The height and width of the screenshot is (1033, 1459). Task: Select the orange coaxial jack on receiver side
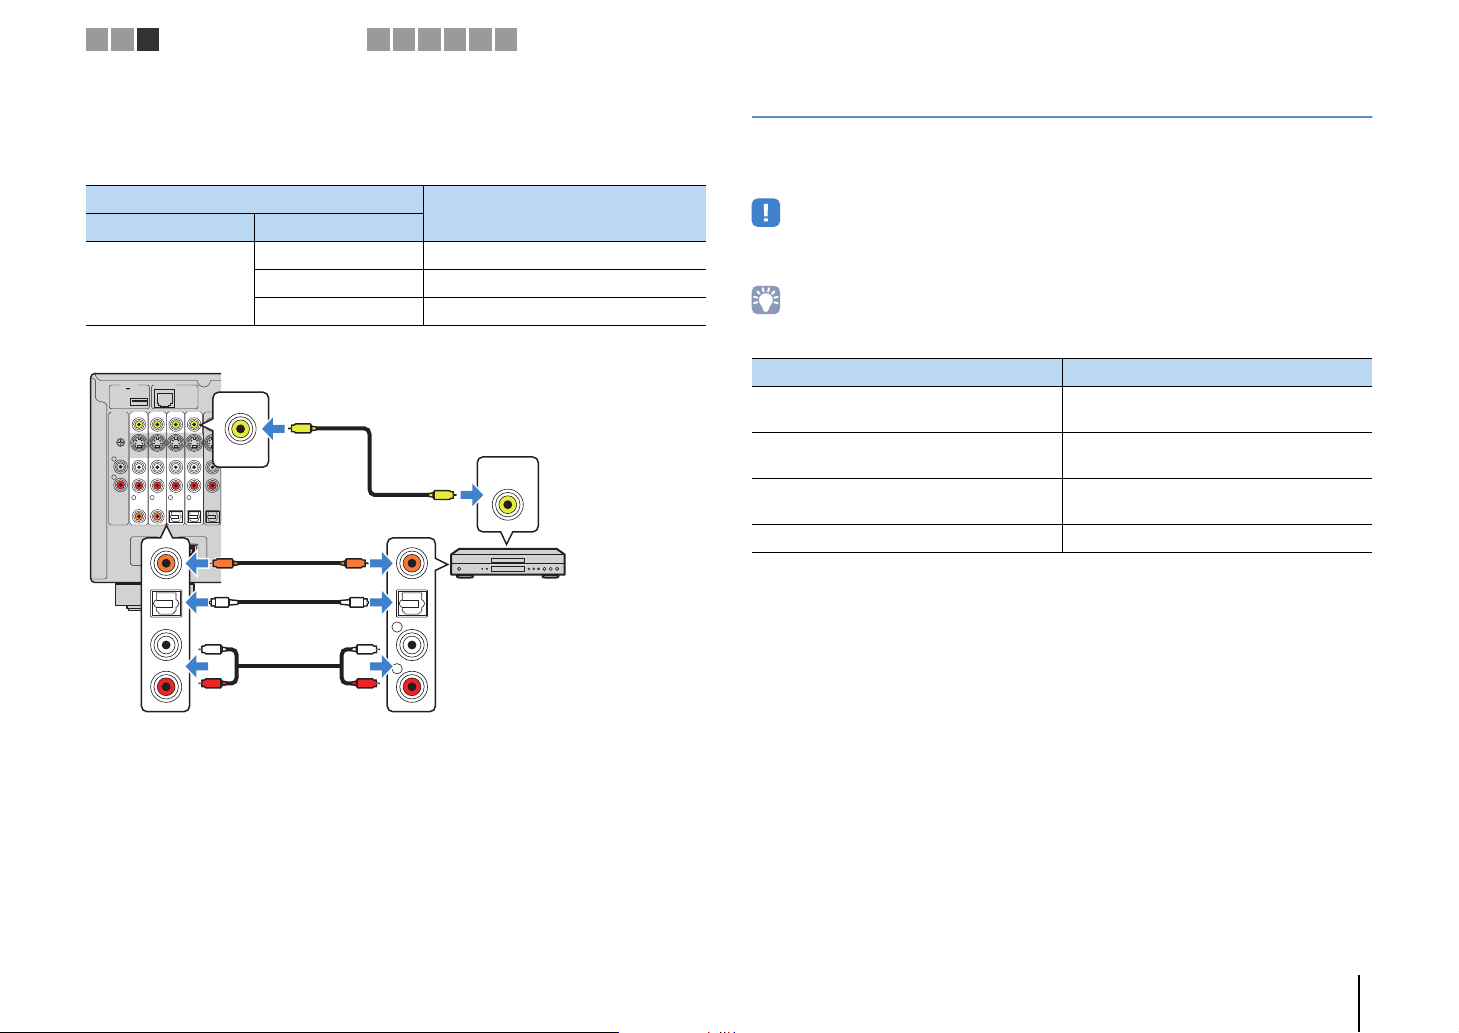[x=165, y=563]
